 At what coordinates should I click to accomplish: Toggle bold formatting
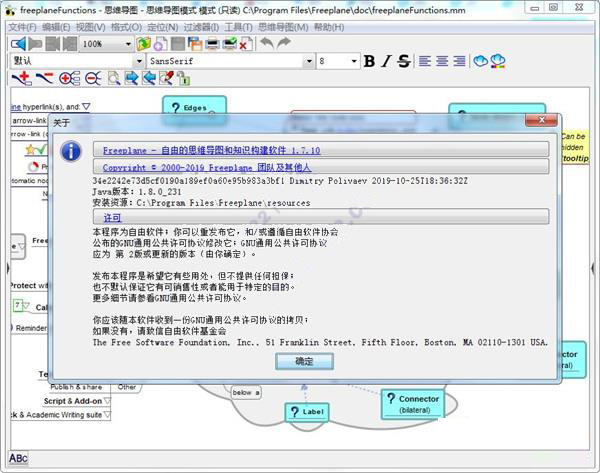[x=369, y=61]
